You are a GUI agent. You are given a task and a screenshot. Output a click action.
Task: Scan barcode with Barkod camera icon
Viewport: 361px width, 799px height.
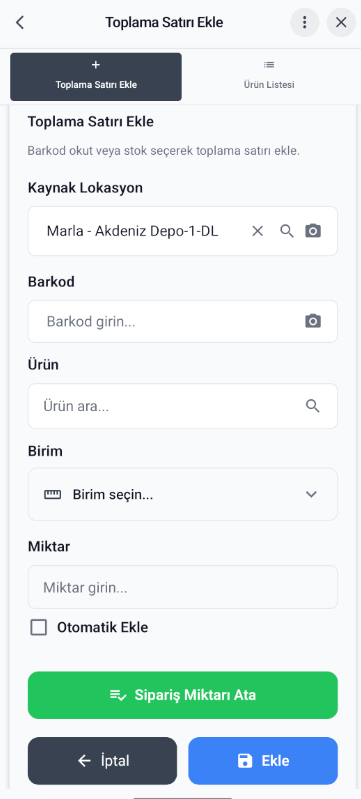click(313, 322)
